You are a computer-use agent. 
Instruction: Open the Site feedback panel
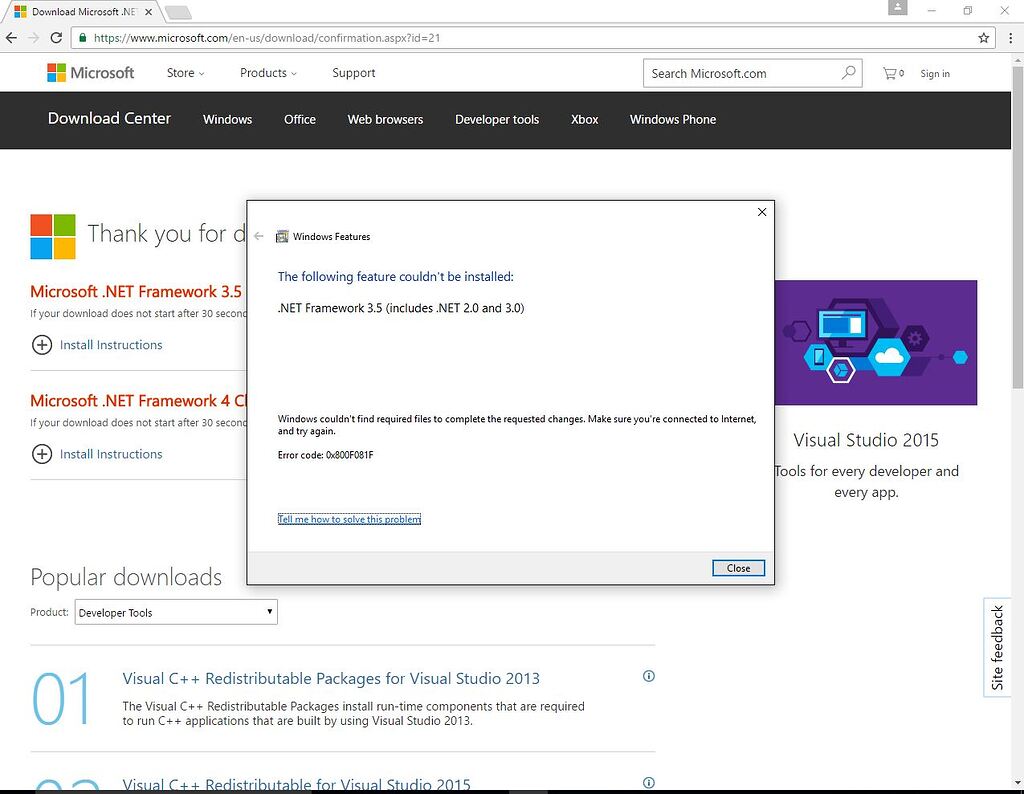pos(997,648)
